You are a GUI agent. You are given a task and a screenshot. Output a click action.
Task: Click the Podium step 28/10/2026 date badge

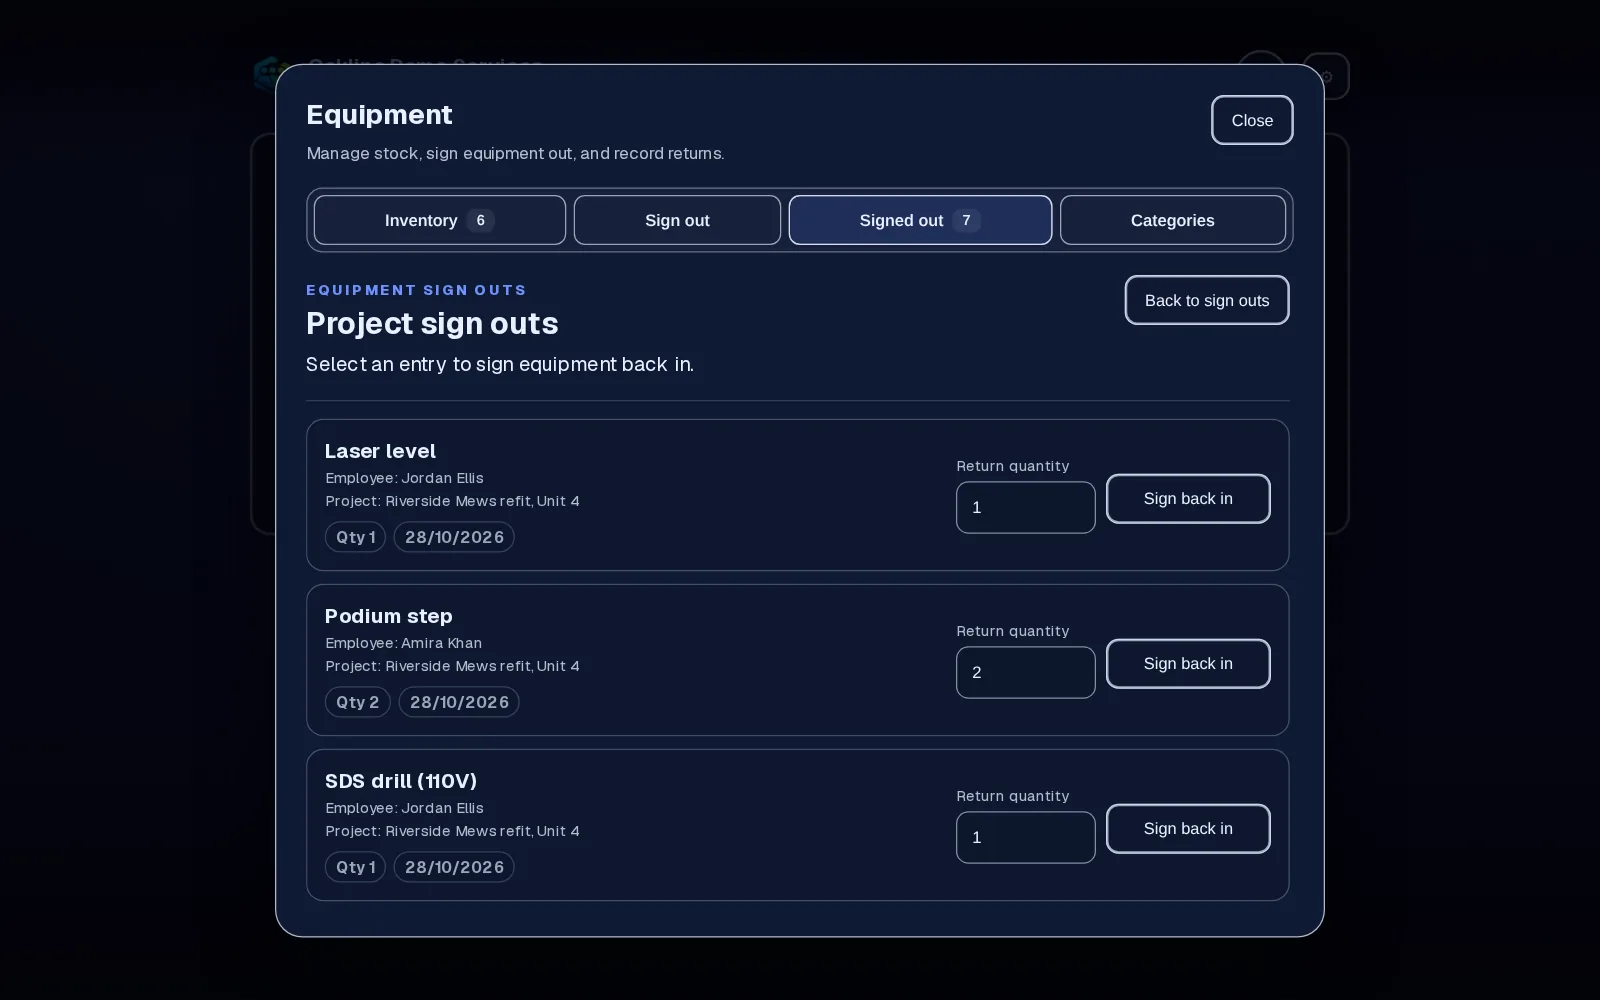click(459, 702)
